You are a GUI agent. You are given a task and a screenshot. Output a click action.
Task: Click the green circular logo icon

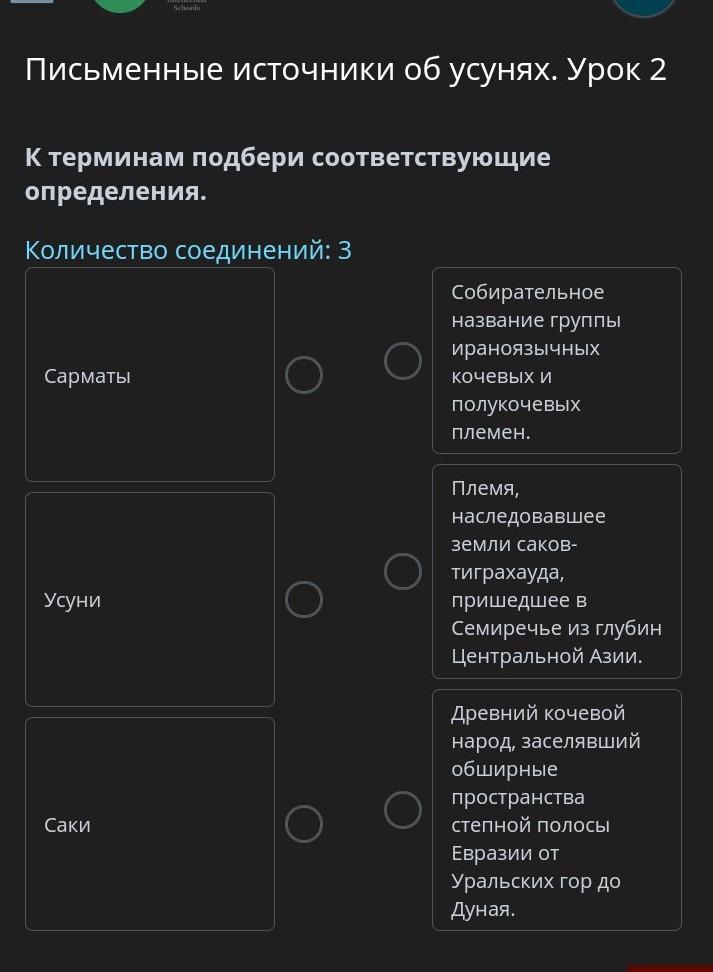point(120,4)
